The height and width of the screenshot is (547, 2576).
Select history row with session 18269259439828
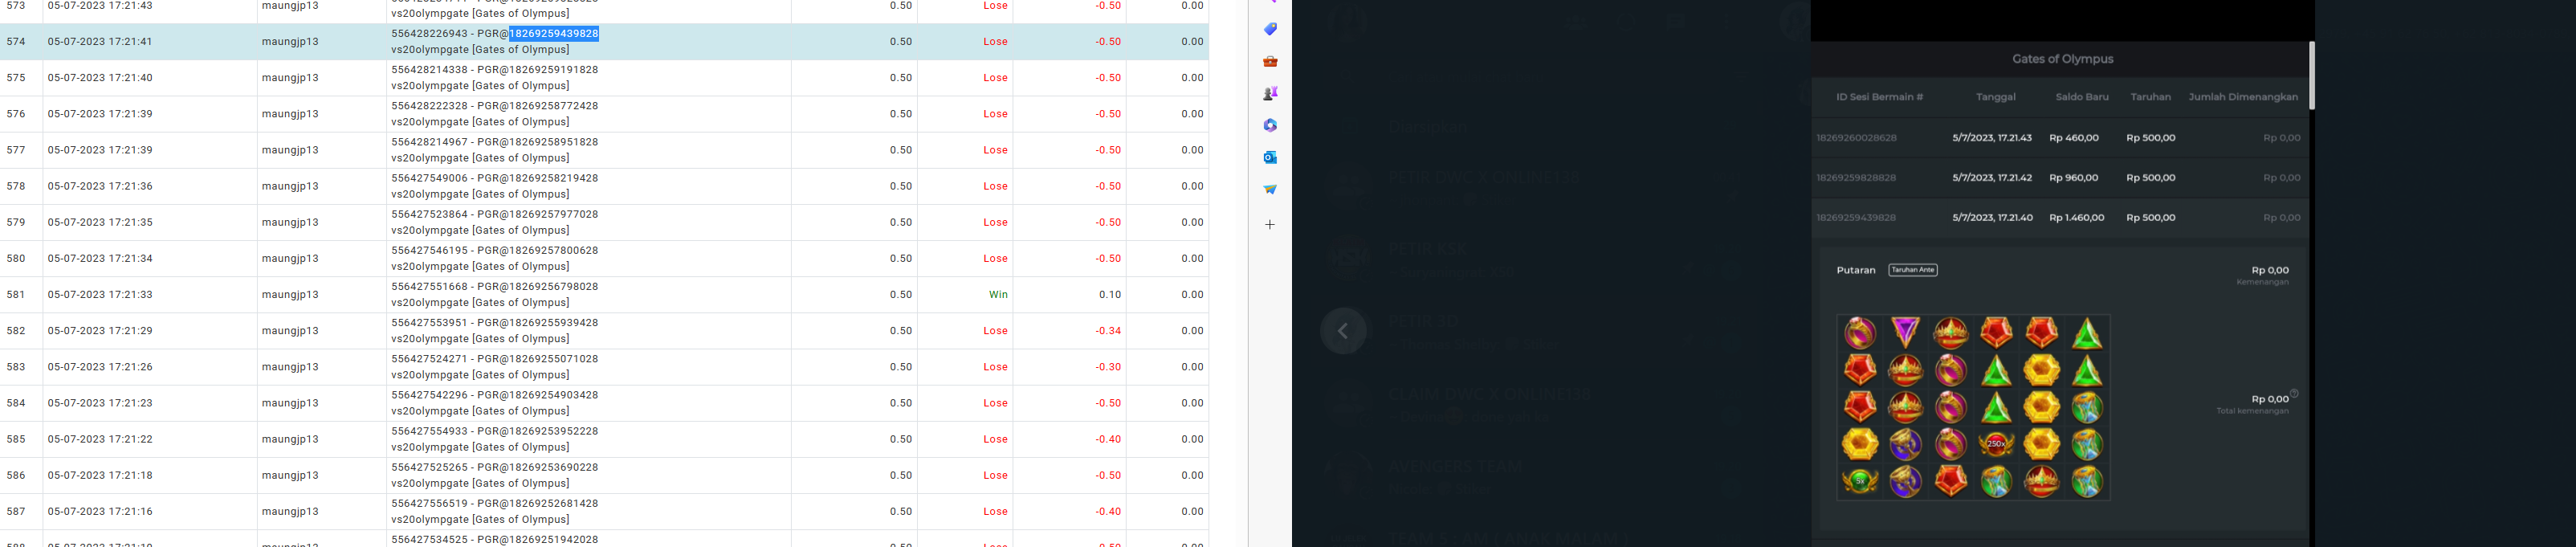tap(2060, 218)
